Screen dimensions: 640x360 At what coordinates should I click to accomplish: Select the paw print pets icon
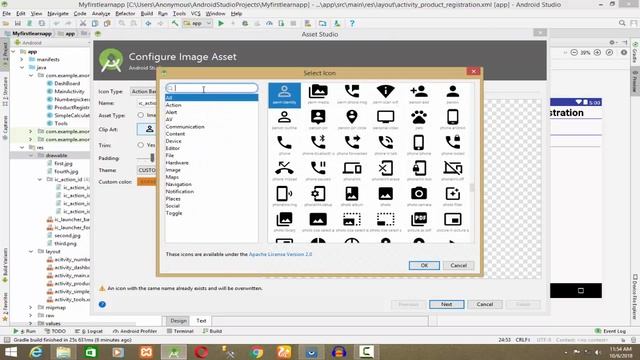click(x=419, y=118)
